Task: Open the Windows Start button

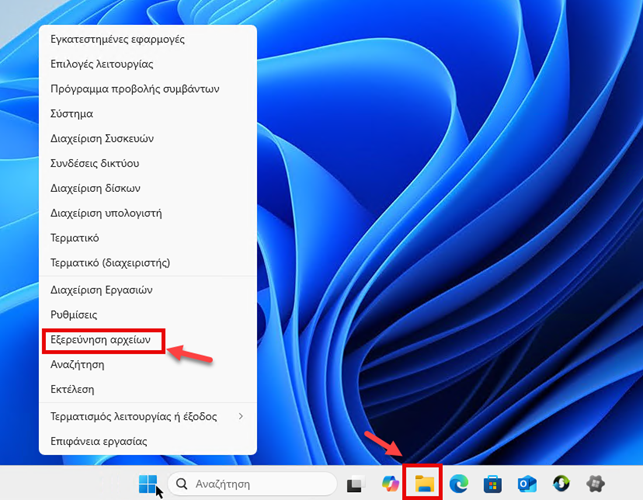Action: 148,484
